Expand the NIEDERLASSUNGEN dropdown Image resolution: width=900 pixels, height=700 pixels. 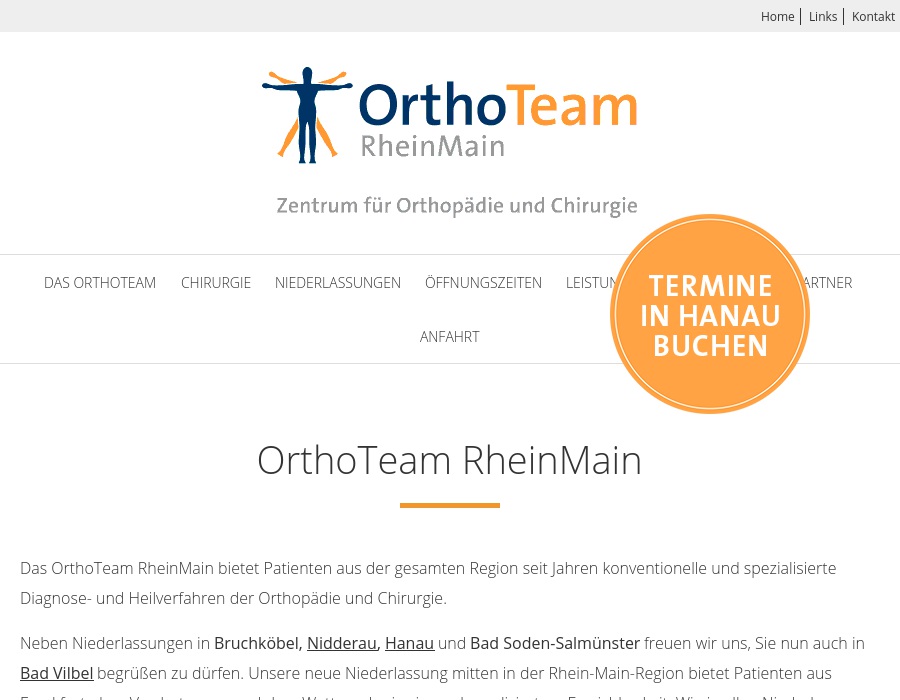pos(337,283)
